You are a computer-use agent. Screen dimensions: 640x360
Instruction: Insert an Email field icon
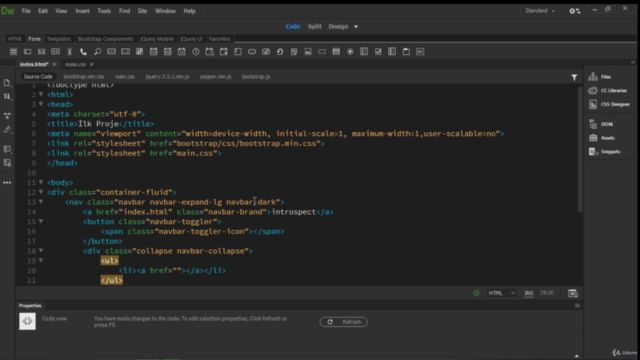click(x=41, y=52)
